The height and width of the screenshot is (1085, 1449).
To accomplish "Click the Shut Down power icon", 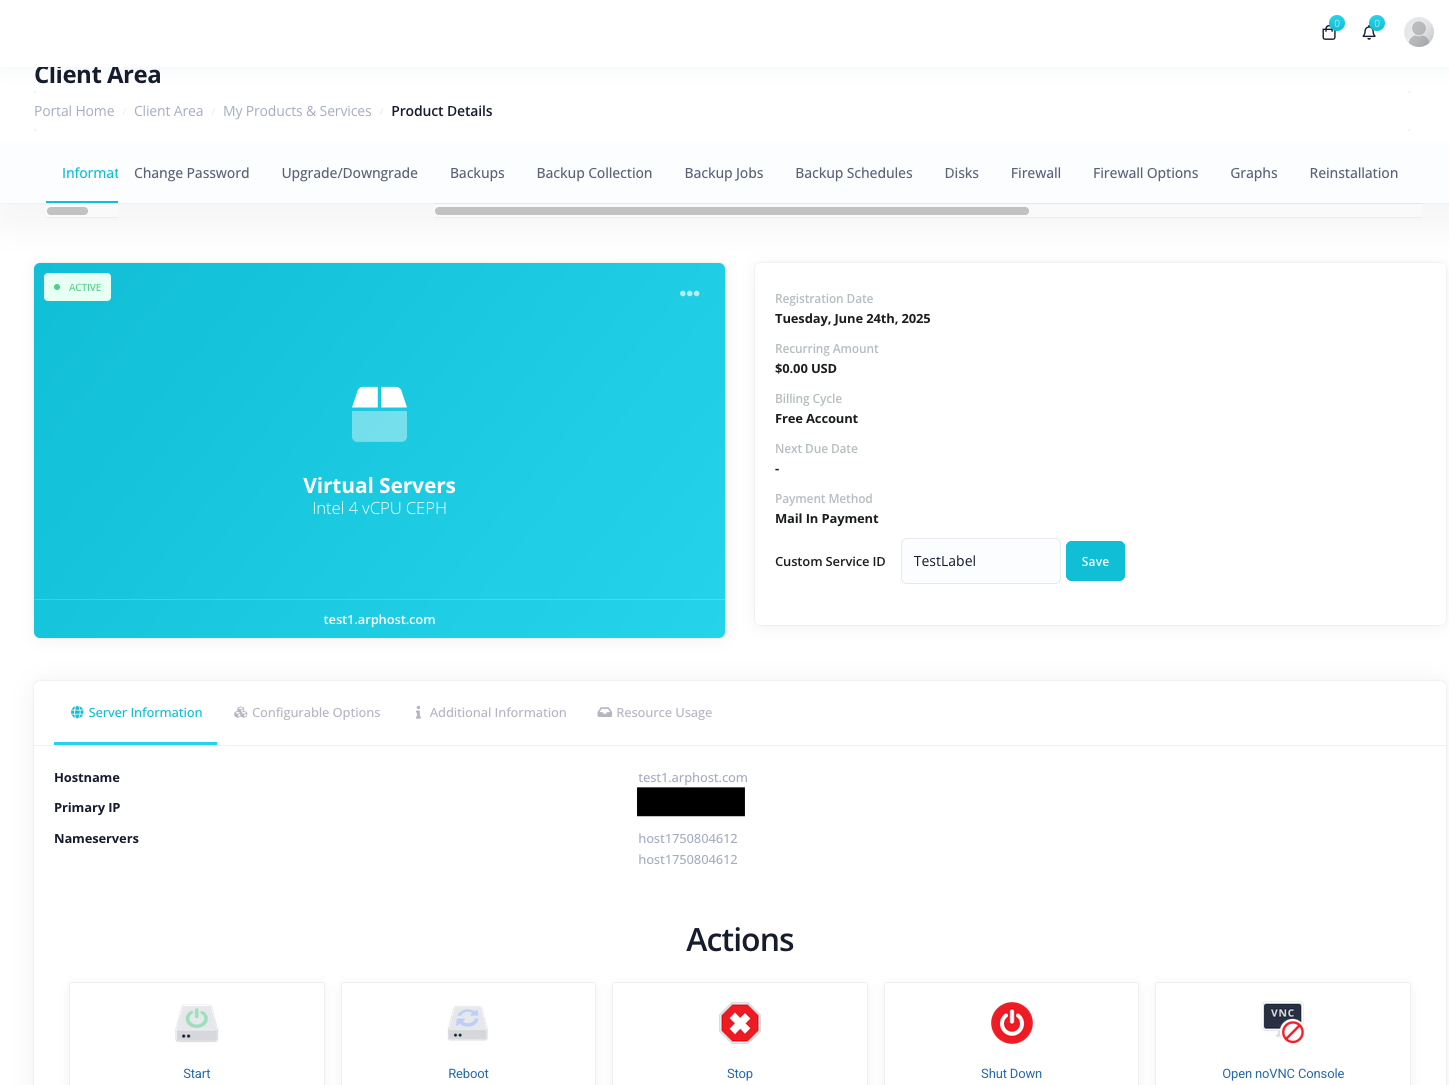I will point(1011,1023).
